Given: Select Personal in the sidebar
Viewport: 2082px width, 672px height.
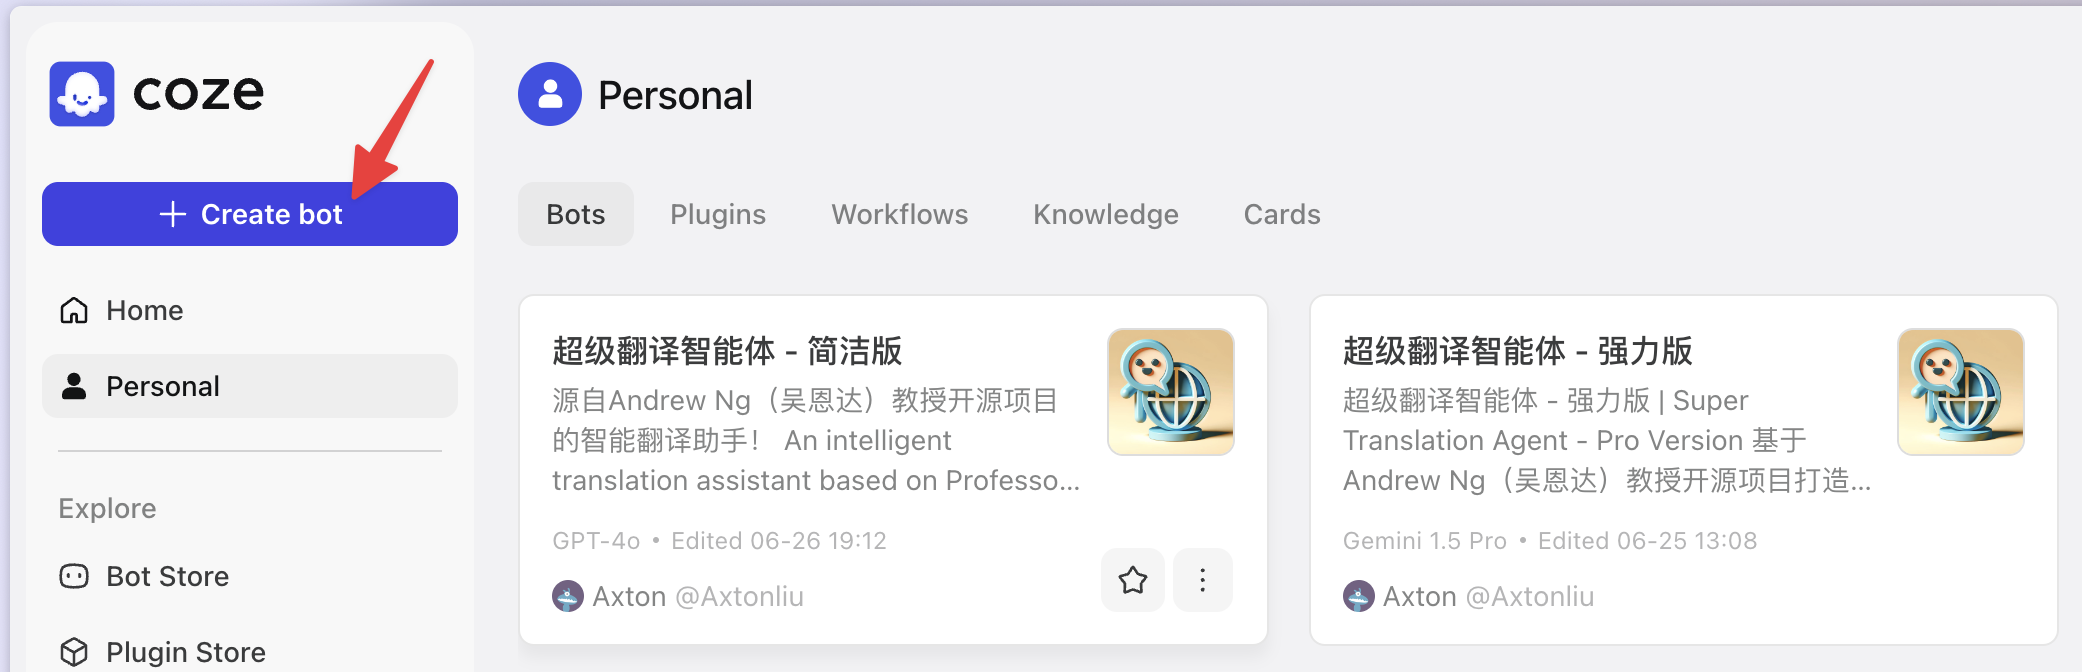Looking at the screenshot, I should [250, 386].
